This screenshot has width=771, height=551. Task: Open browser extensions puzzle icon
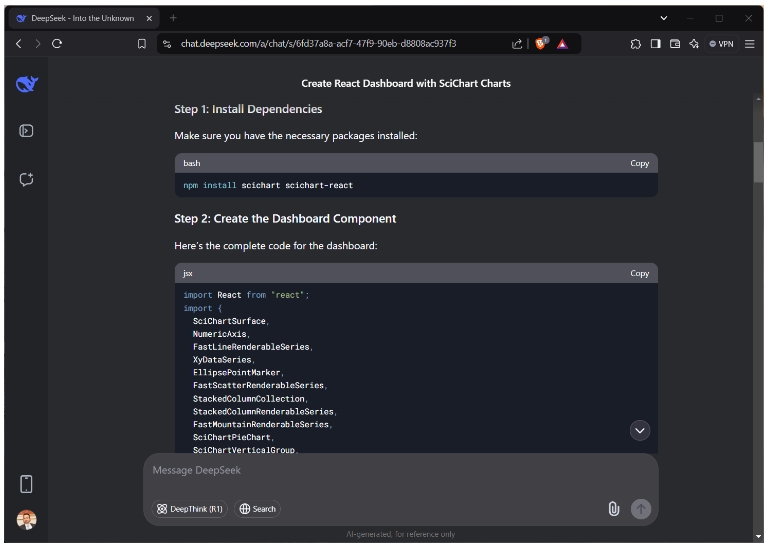tap(635, 44)
